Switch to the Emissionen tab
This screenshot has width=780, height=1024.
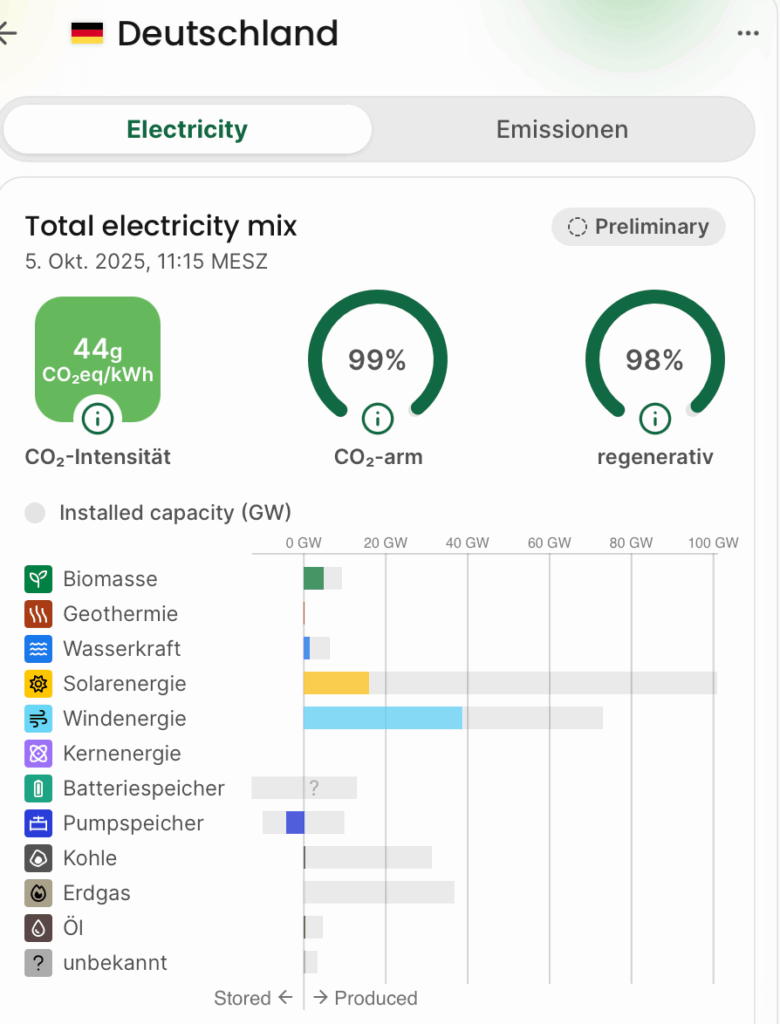(x=562, y=130)
